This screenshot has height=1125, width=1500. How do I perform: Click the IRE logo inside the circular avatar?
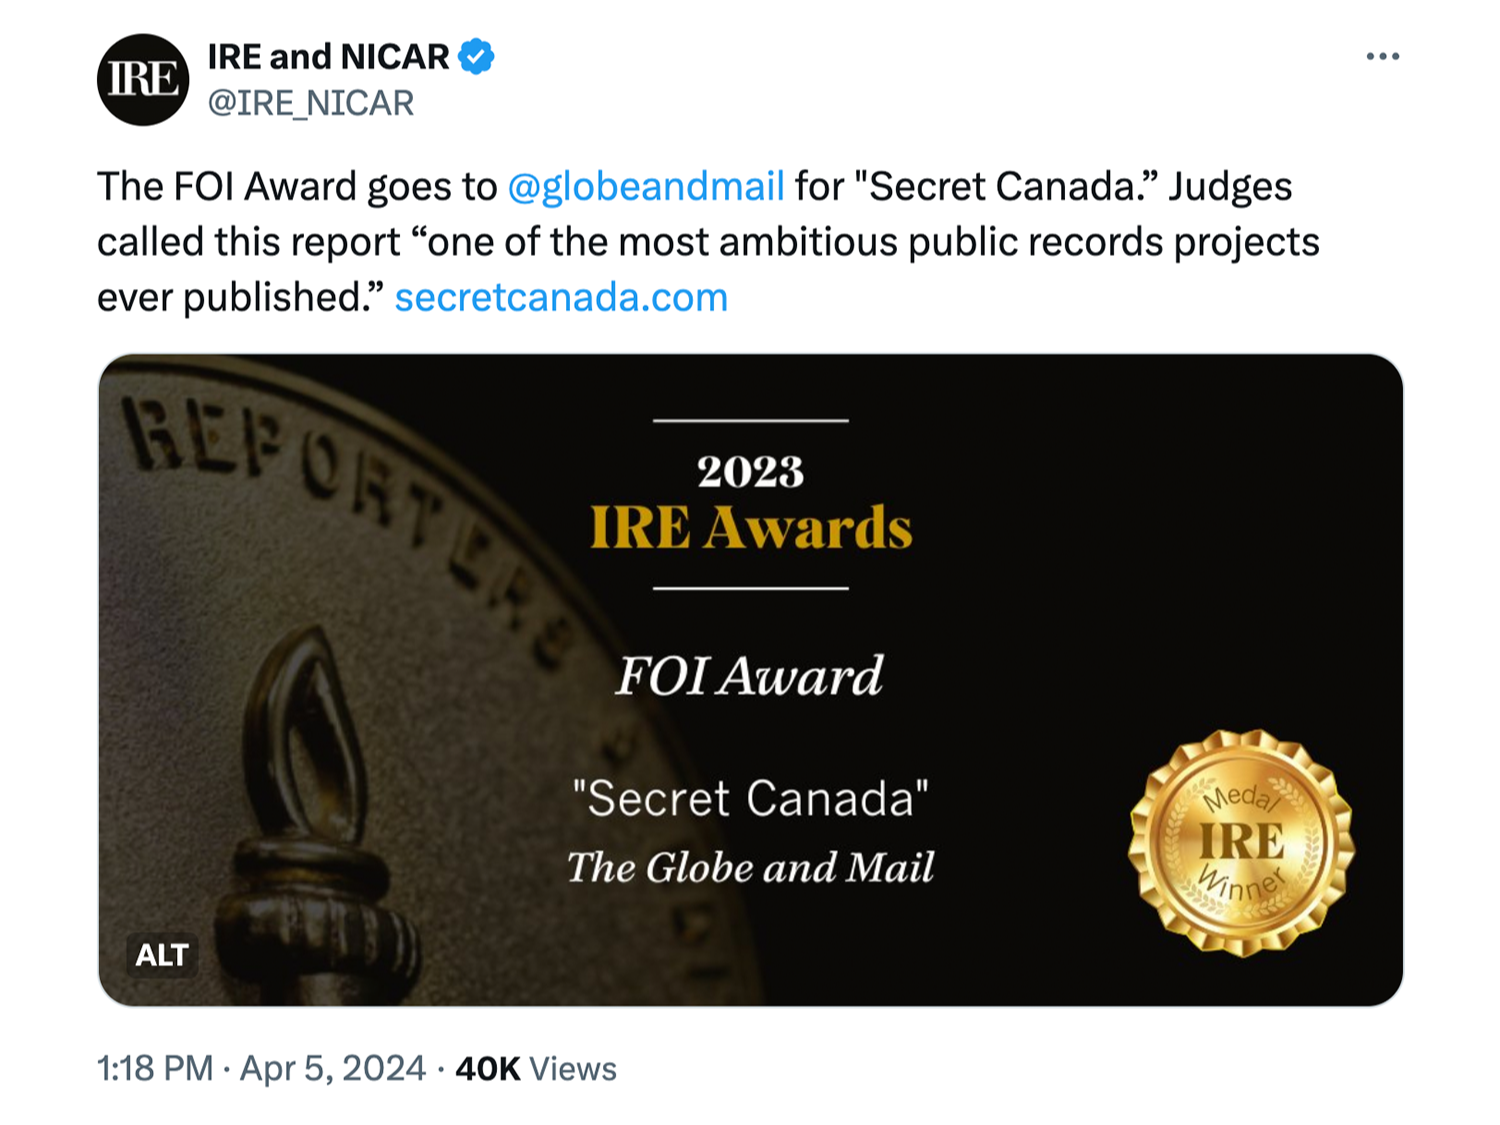(x=143, y=80)
